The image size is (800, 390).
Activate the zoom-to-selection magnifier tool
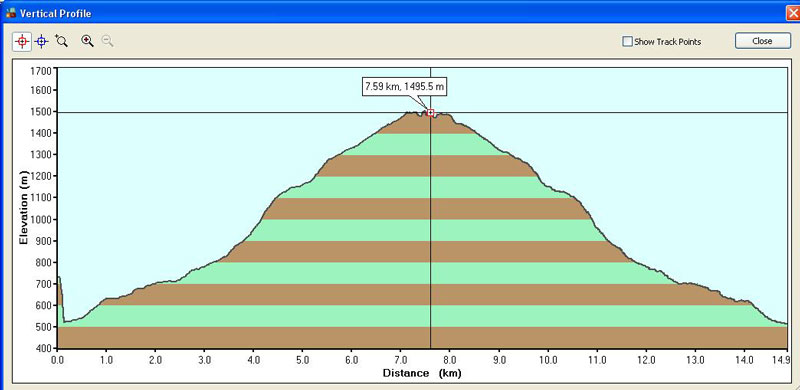61,41
